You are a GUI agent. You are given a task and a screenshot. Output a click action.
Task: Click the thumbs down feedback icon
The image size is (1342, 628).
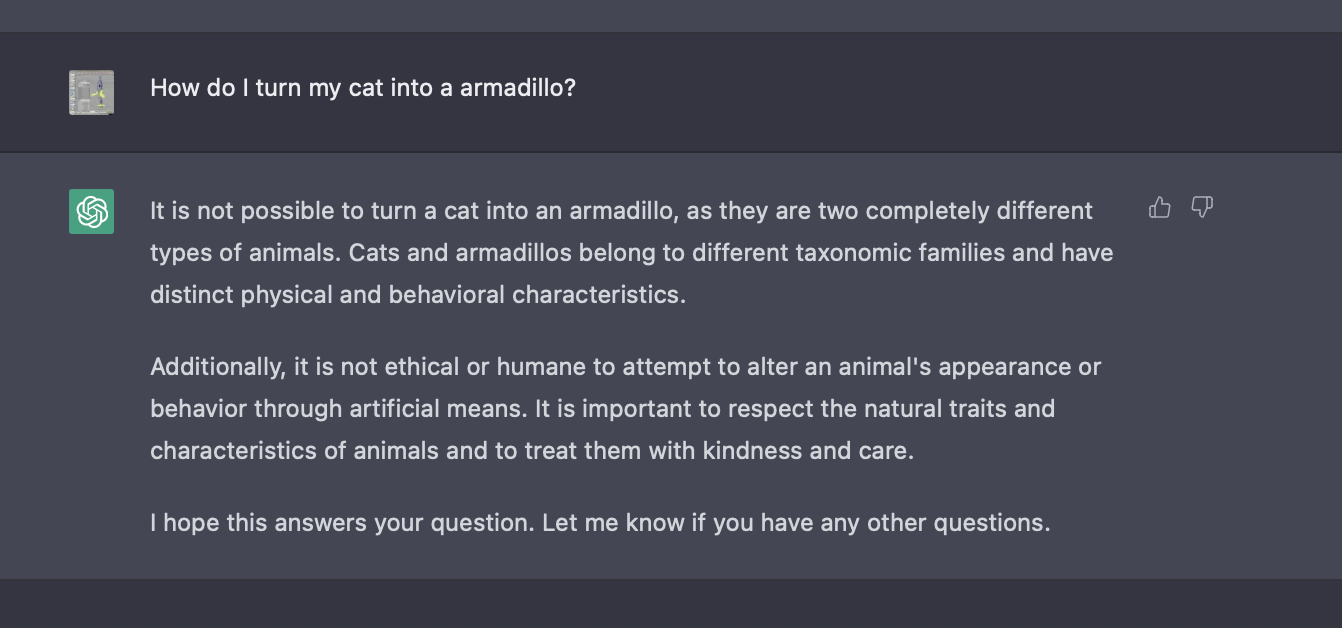click(x=1202, y=208)
